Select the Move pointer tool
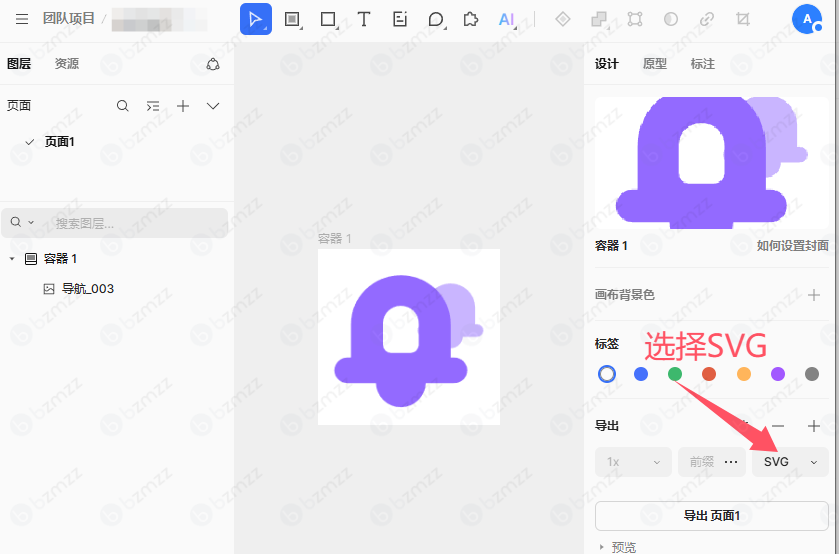 point(256,19)
